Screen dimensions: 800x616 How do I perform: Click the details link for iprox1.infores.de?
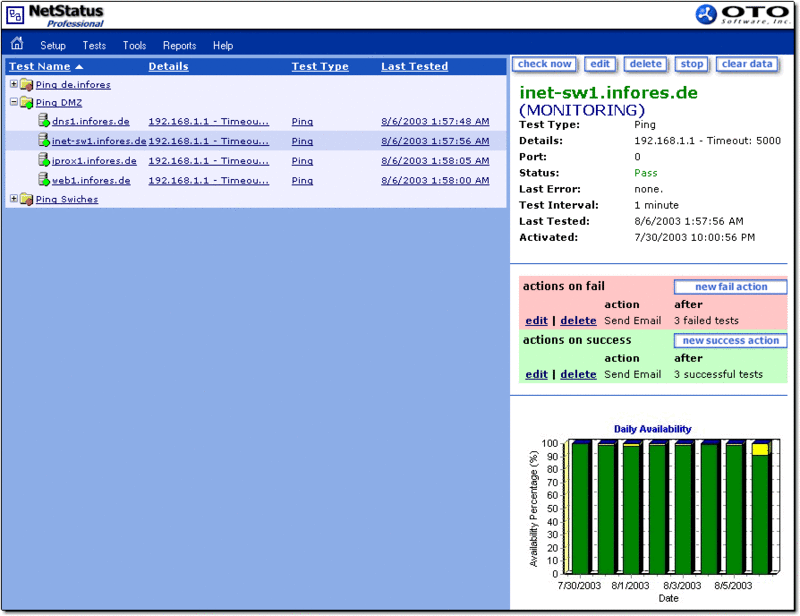[x=208, y=161]
